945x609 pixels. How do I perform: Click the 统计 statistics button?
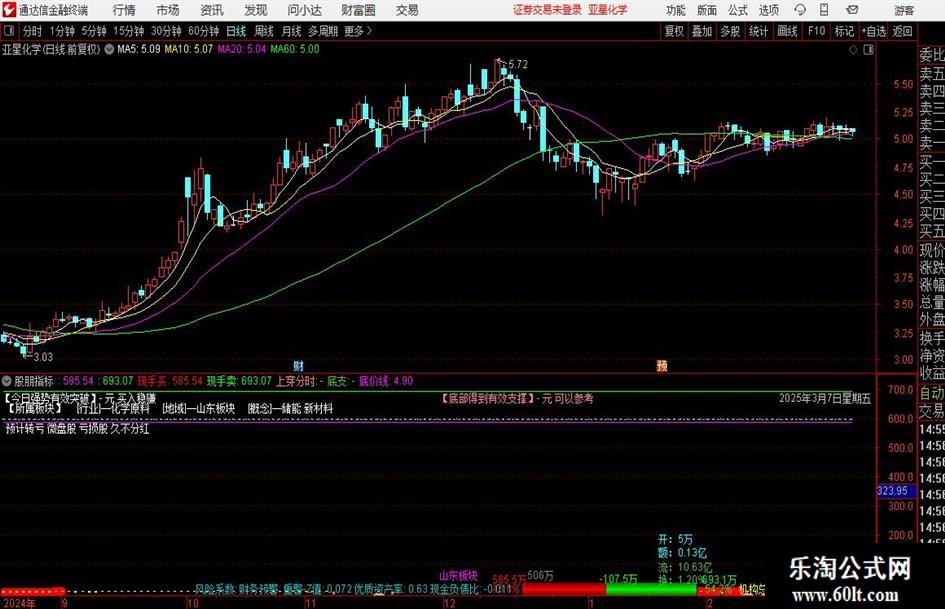tap(758, 31)
